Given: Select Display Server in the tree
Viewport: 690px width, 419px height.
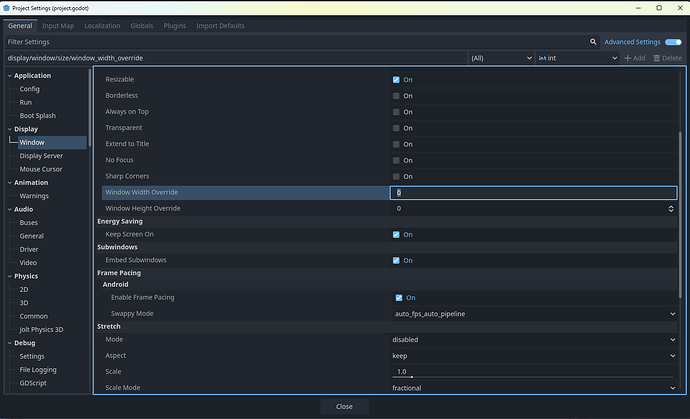Looking at the screenshot, I should (41, 156).
